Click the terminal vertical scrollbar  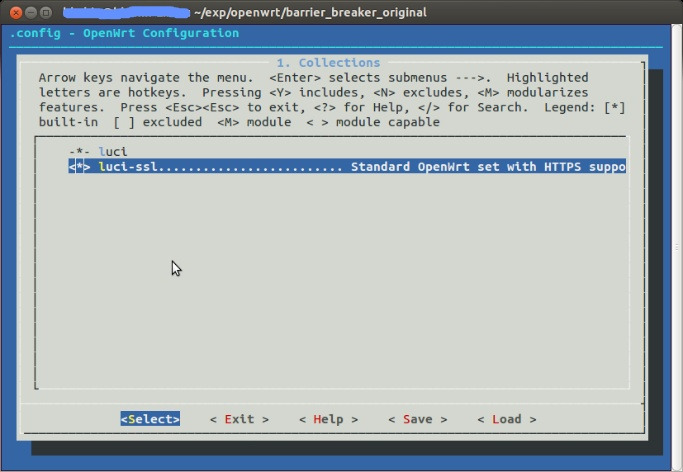676,247
